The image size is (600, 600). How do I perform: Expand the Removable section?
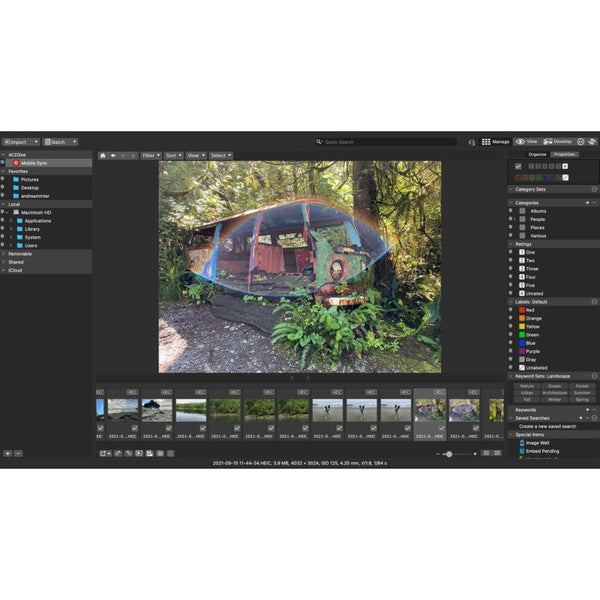click(3, 254)
